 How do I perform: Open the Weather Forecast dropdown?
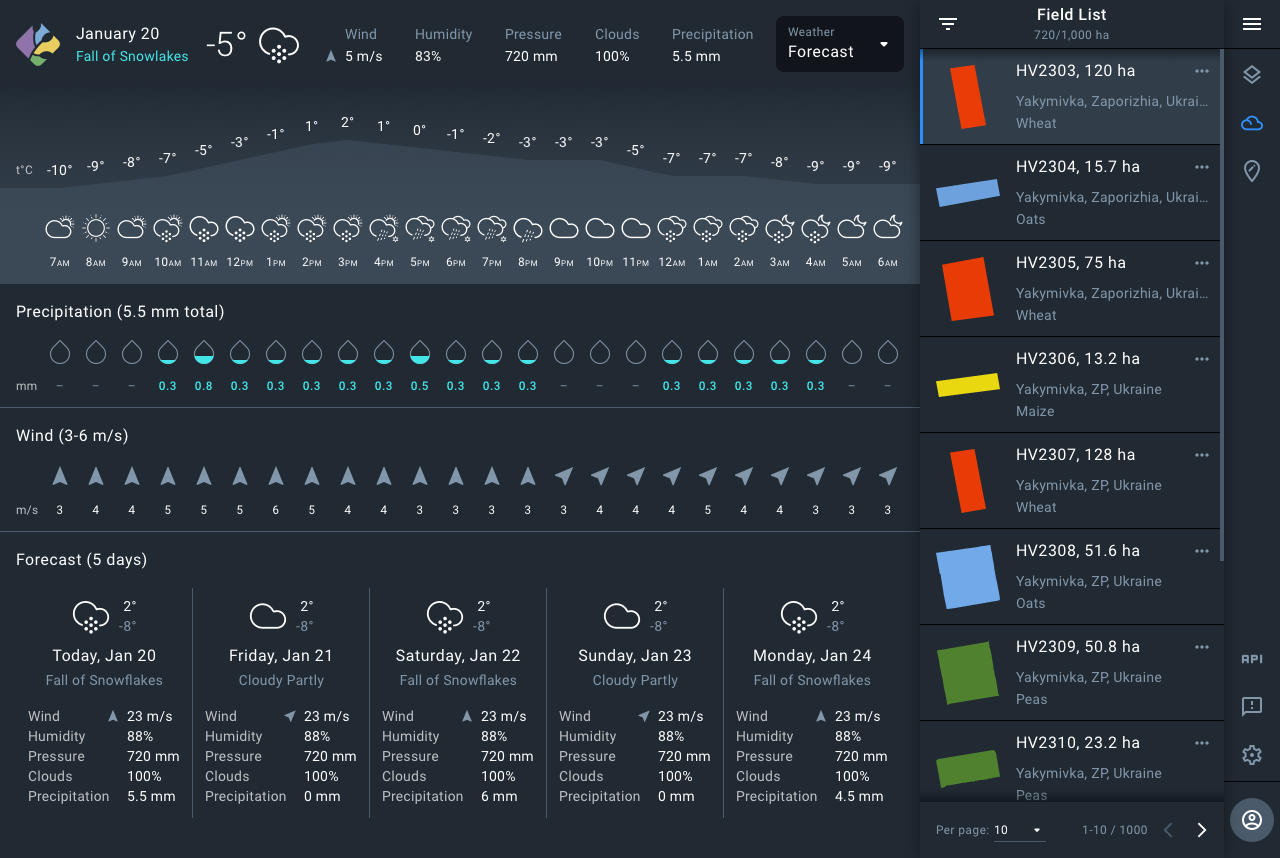click(839, 44)
